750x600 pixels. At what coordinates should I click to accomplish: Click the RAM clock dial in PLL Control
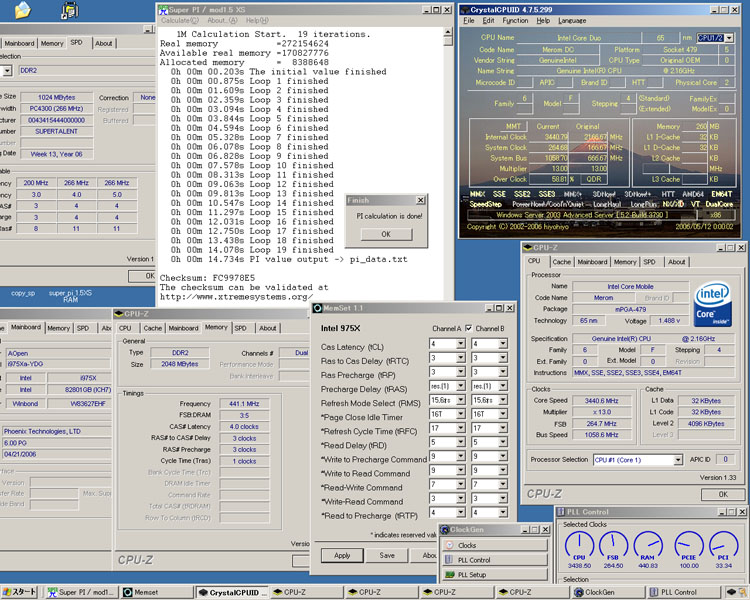pyautogui.click(x=648, y=544)
